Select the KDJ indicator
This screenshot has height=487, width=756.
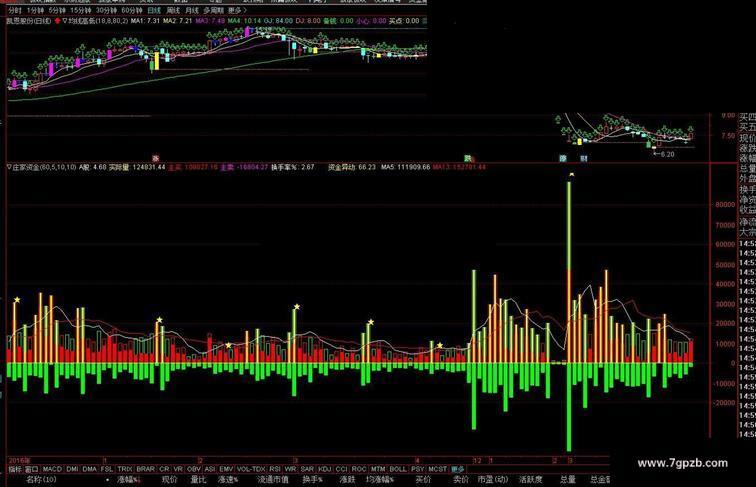coord(325,469)
